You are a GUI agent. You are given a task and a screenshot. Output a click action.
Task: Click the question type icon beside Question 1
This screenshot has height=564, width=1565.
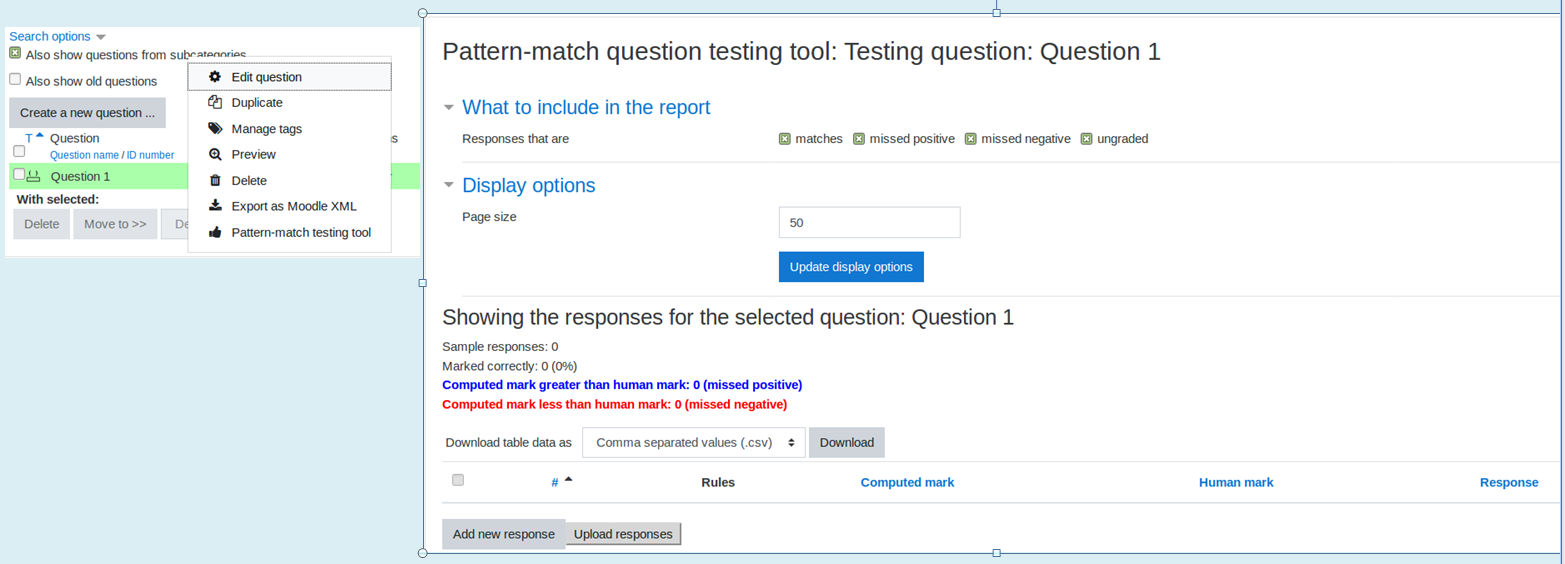pyautogui.click(x=34, y=176)
